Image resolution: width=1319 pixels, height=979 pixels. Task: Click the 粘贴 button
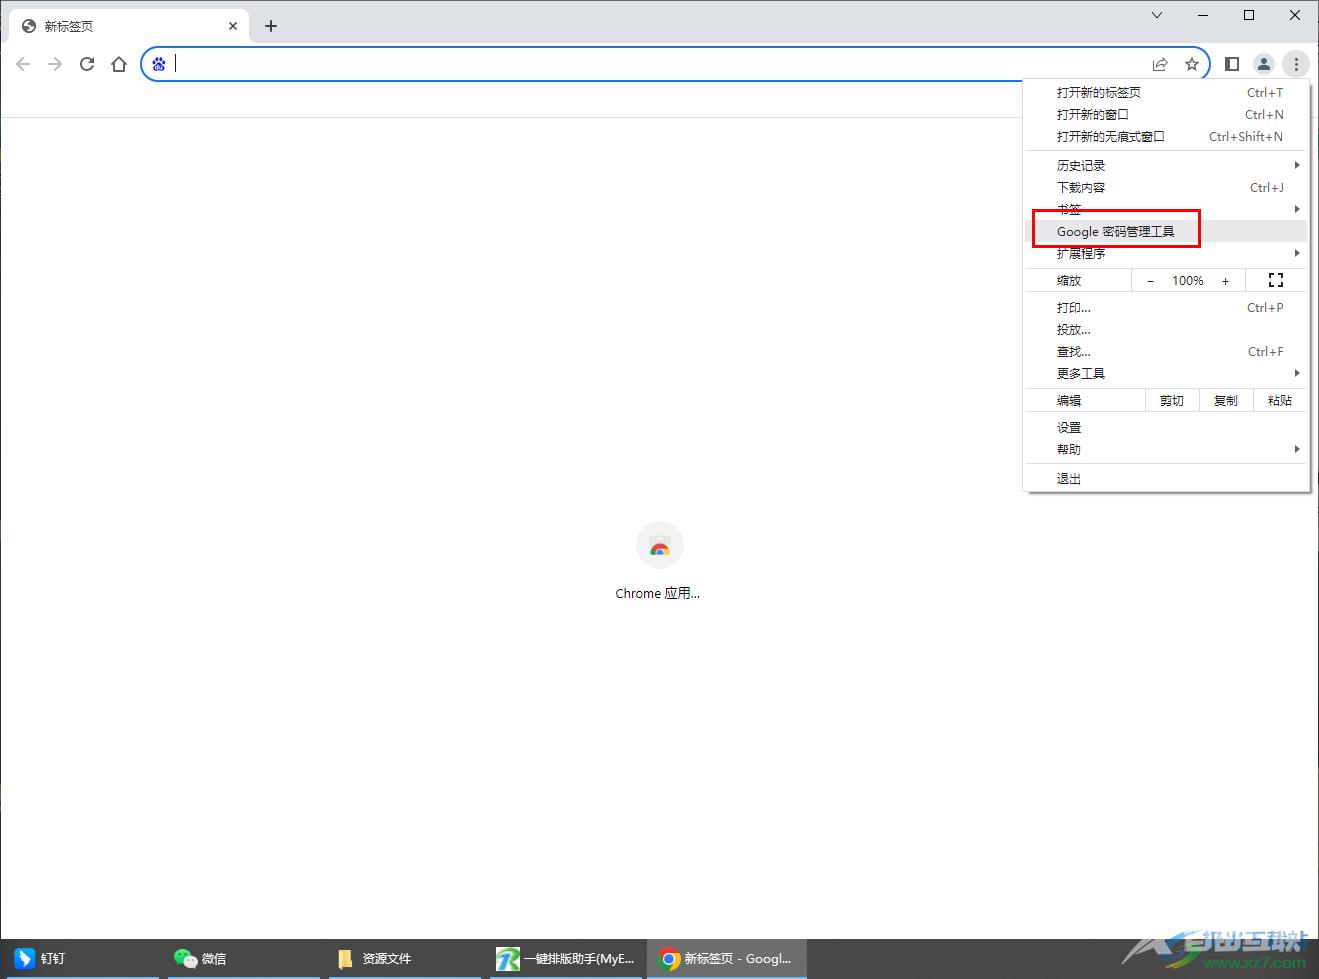(1280, 401)
